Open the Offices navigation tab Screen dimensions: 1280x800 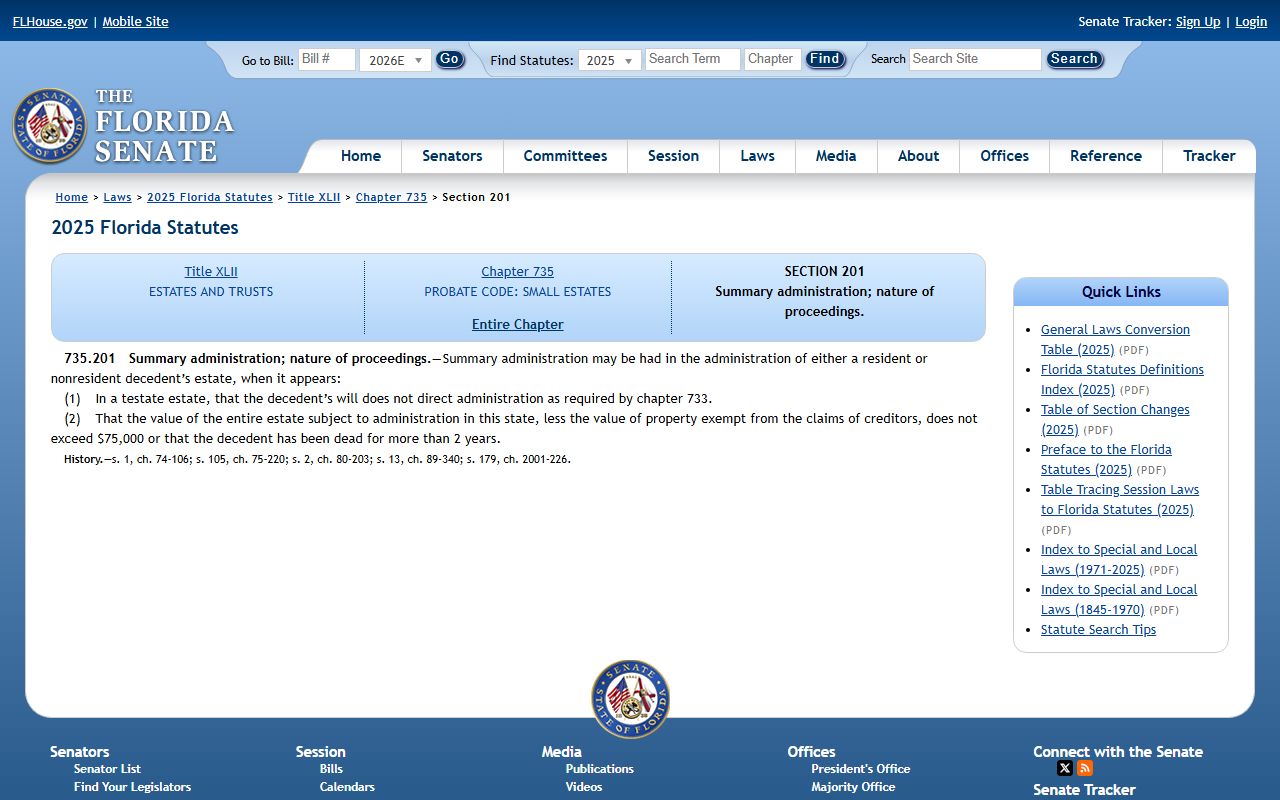[1004, 156]
